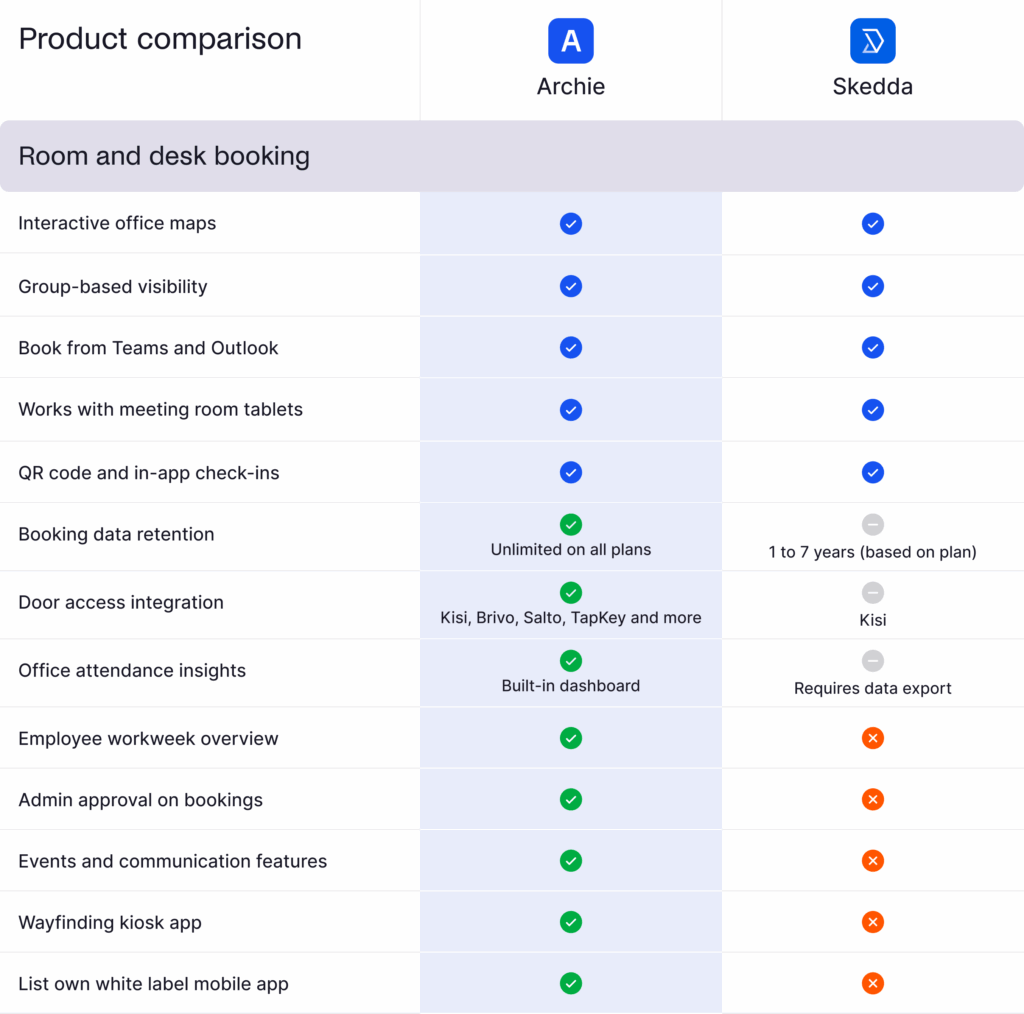Viewport: 1024px width, 1014px height.
Task: Click the Works with meeting room tablets label
Action: click(x=160, y=409)
